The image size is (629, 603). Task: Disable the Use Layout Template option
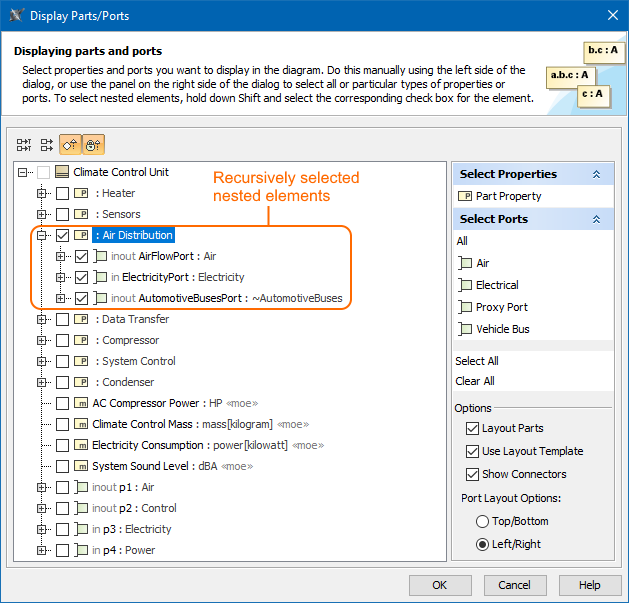(x=472, y=451)
